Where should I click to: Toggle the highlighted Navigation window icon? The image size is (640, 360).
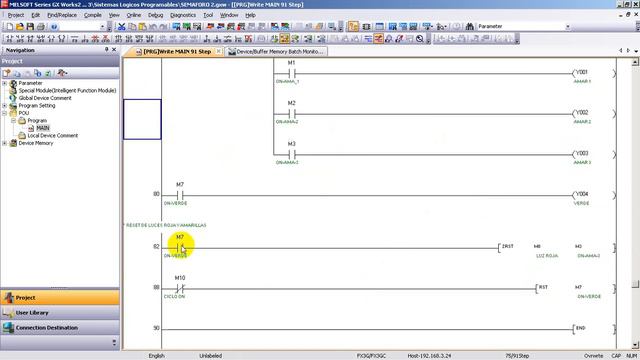click(353, 27)
